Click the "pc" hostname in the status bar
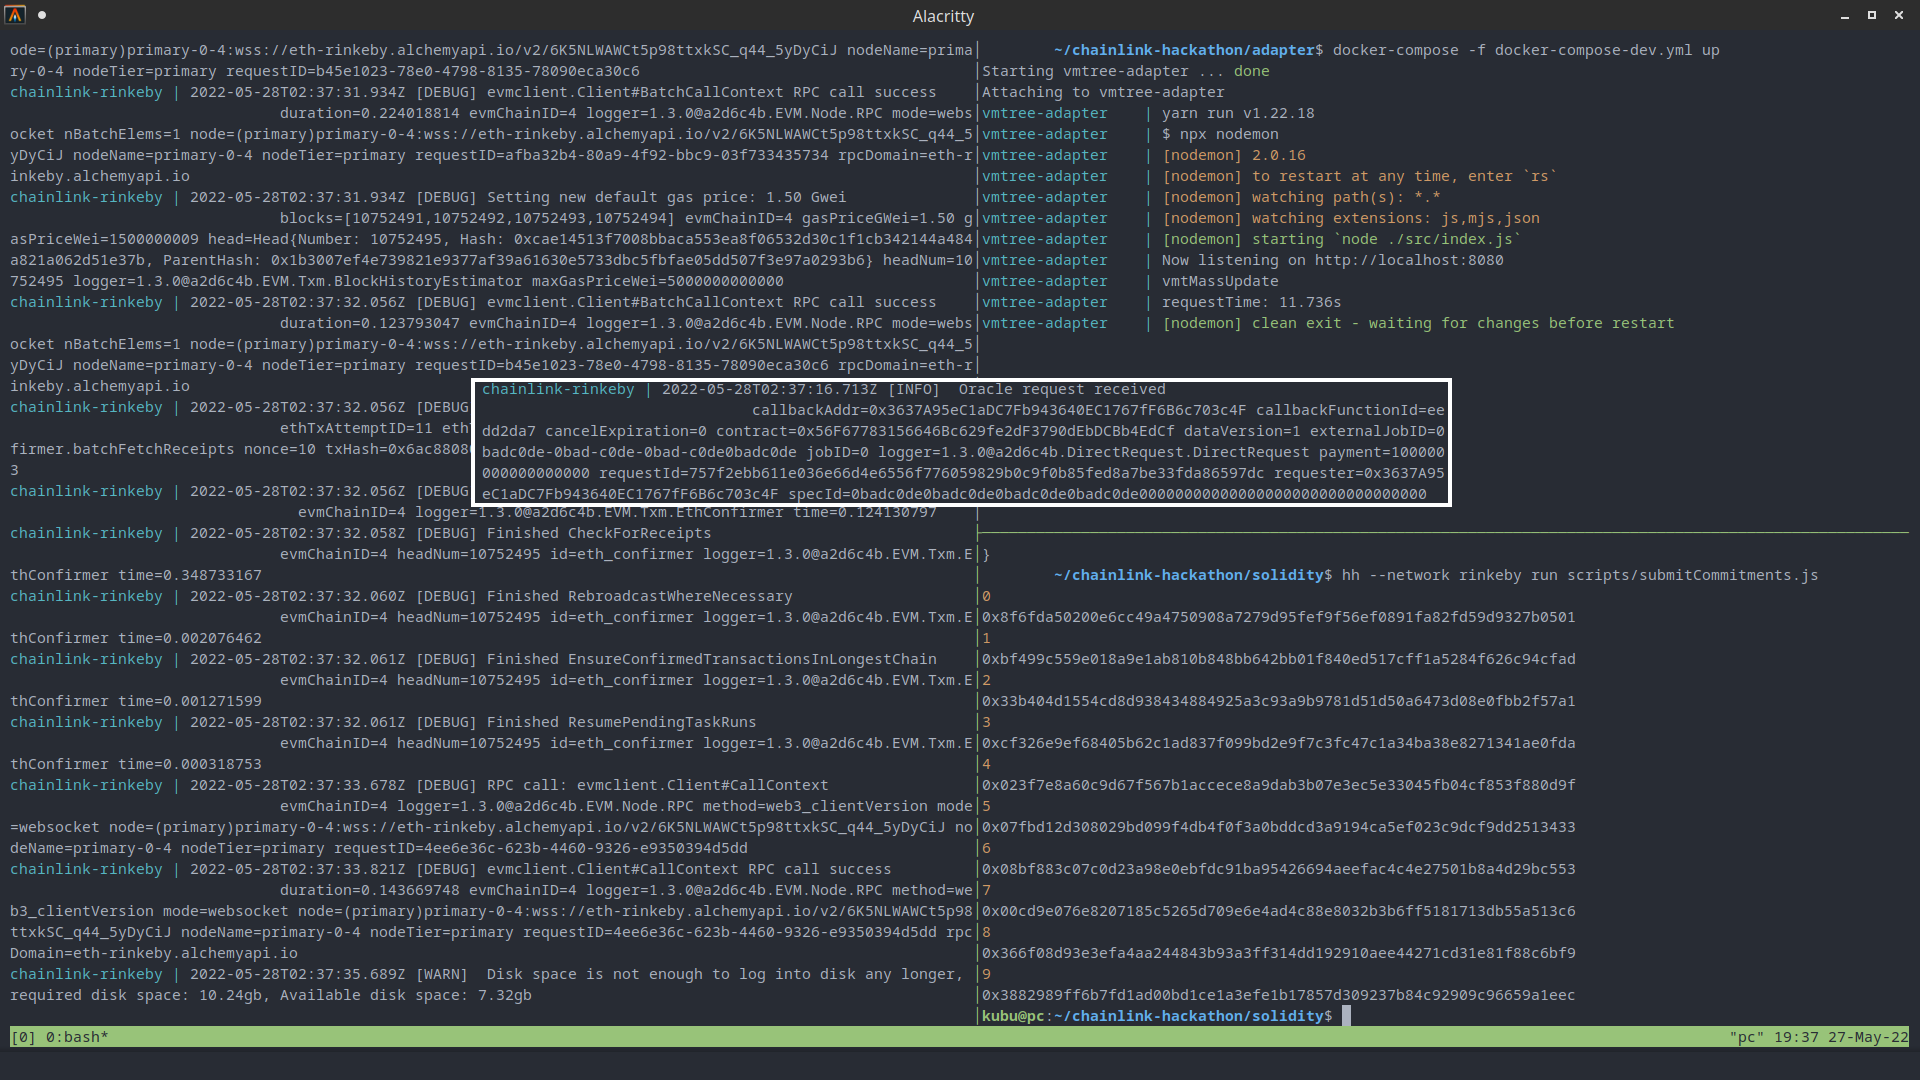Screen dimensions: 1920x1080 click(1746, 1037)
